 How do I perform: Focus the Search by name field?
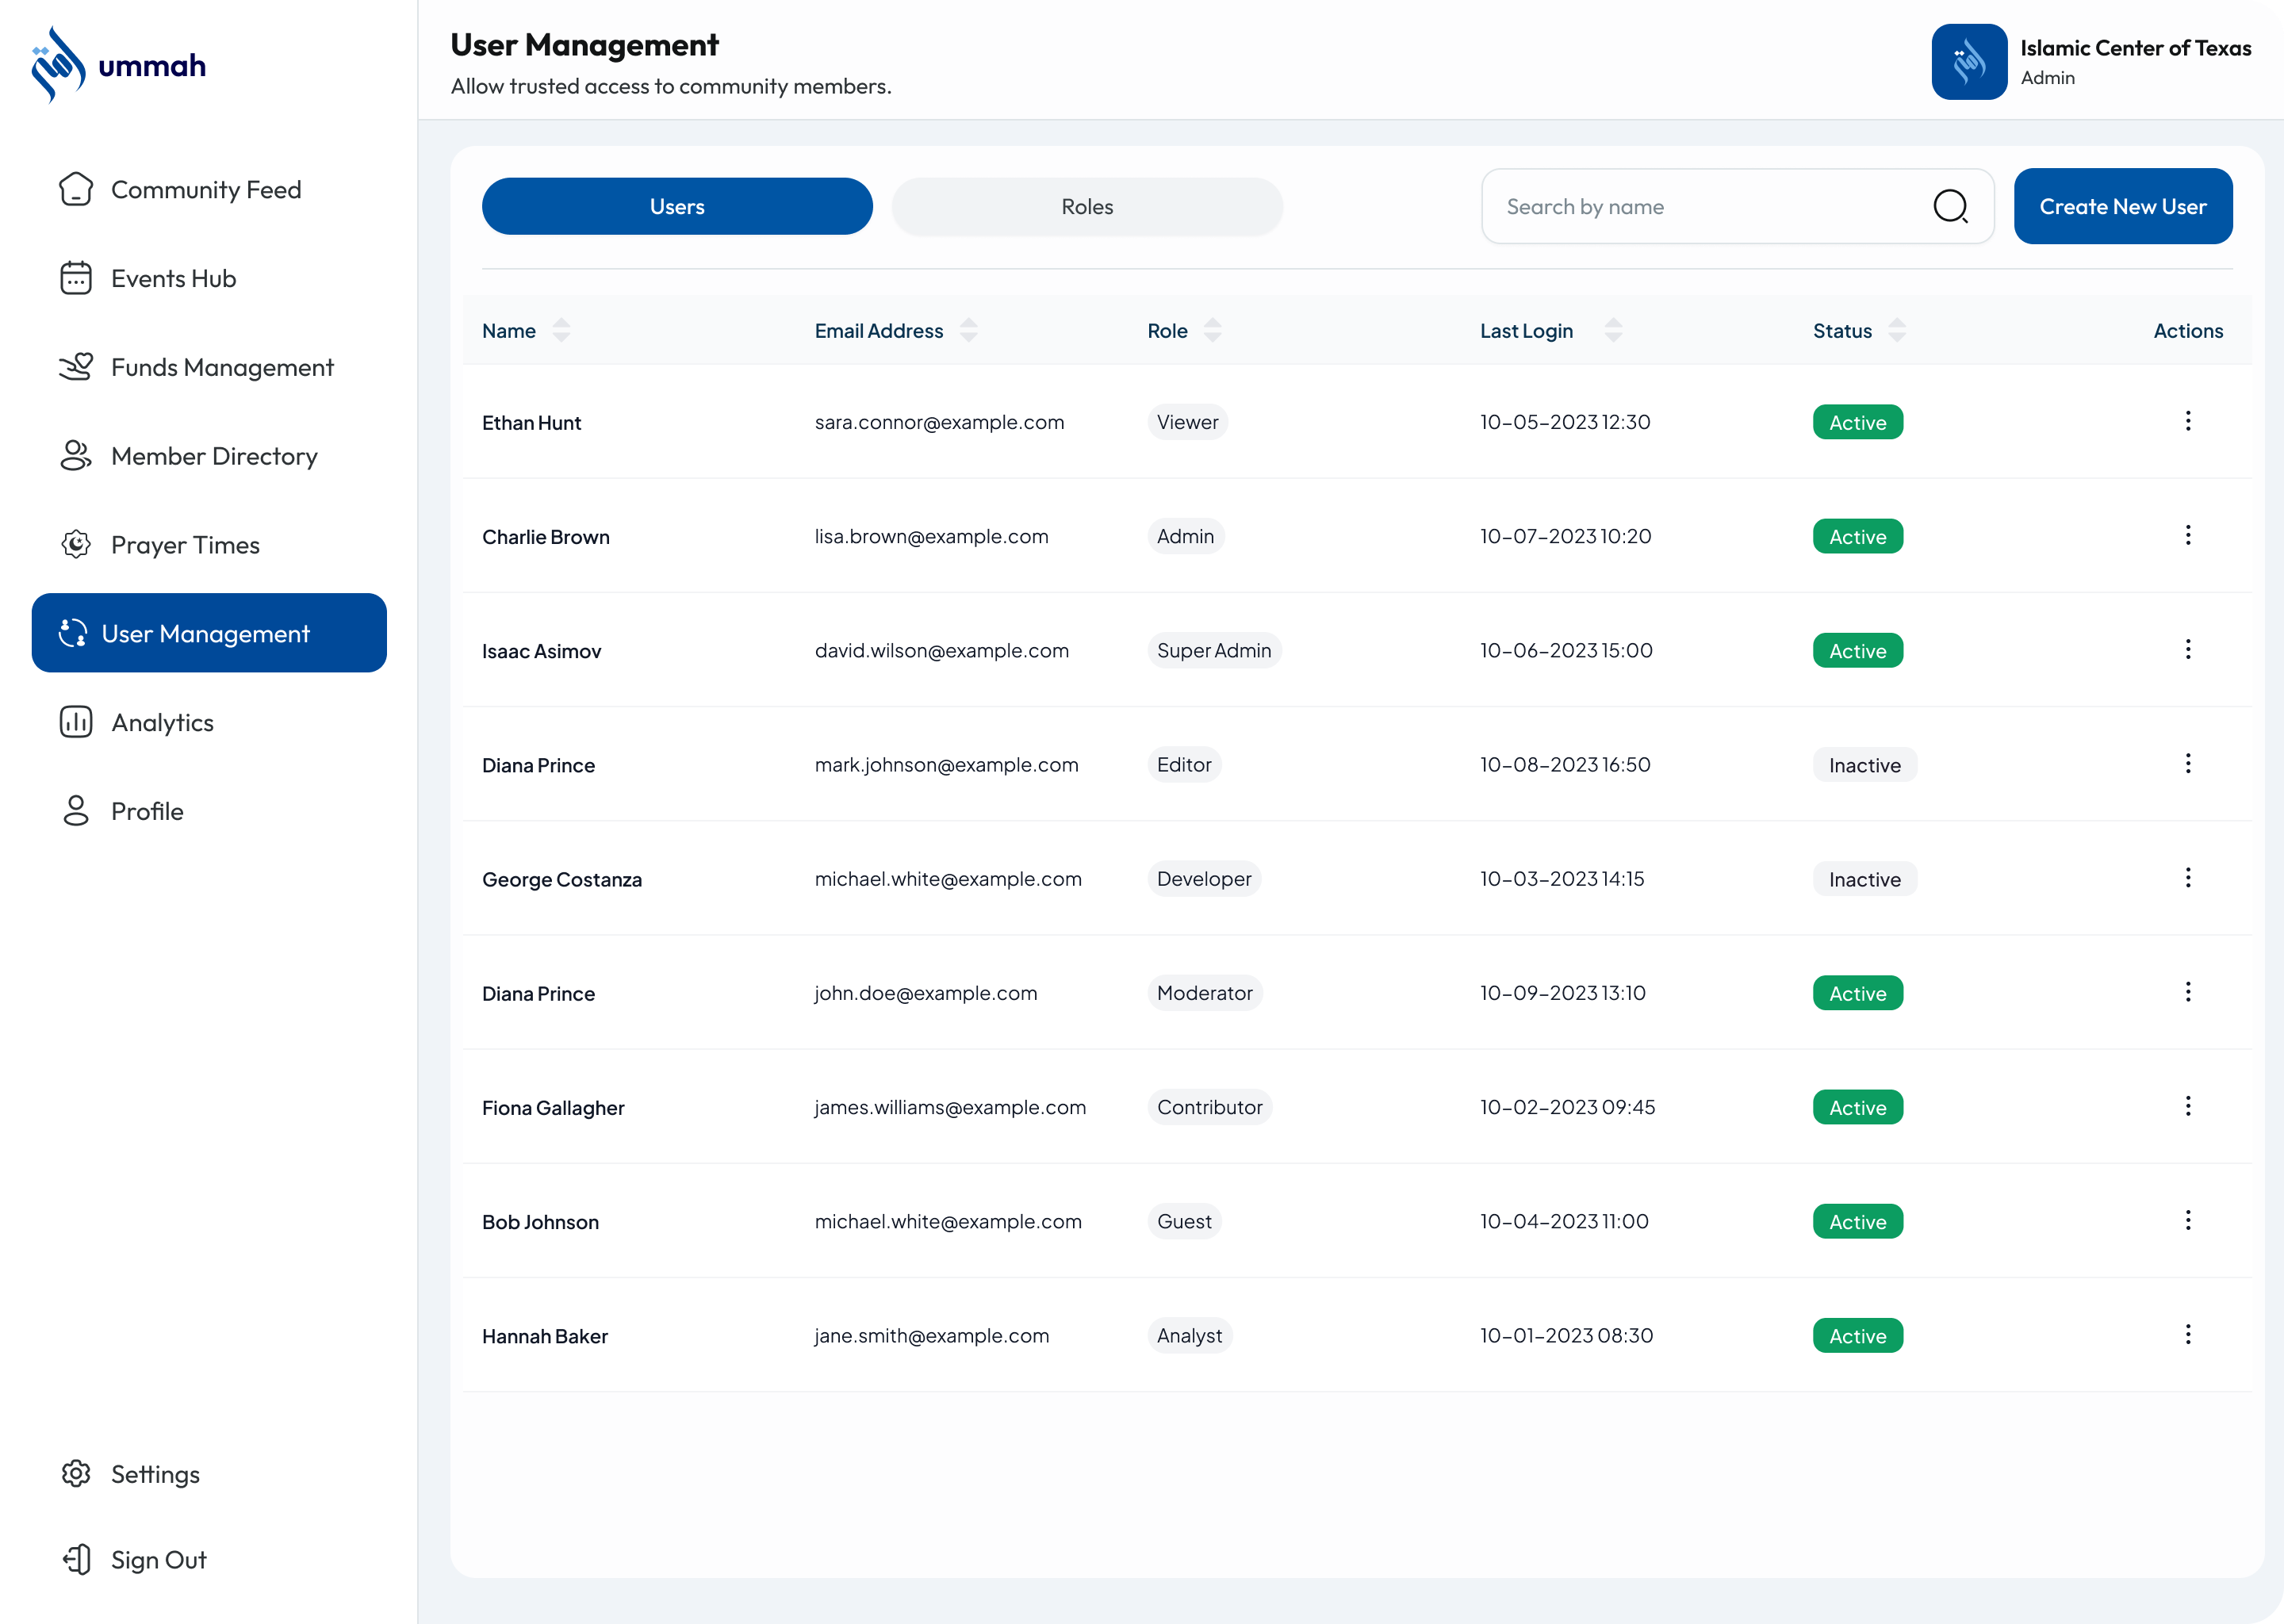(1737, 207)
